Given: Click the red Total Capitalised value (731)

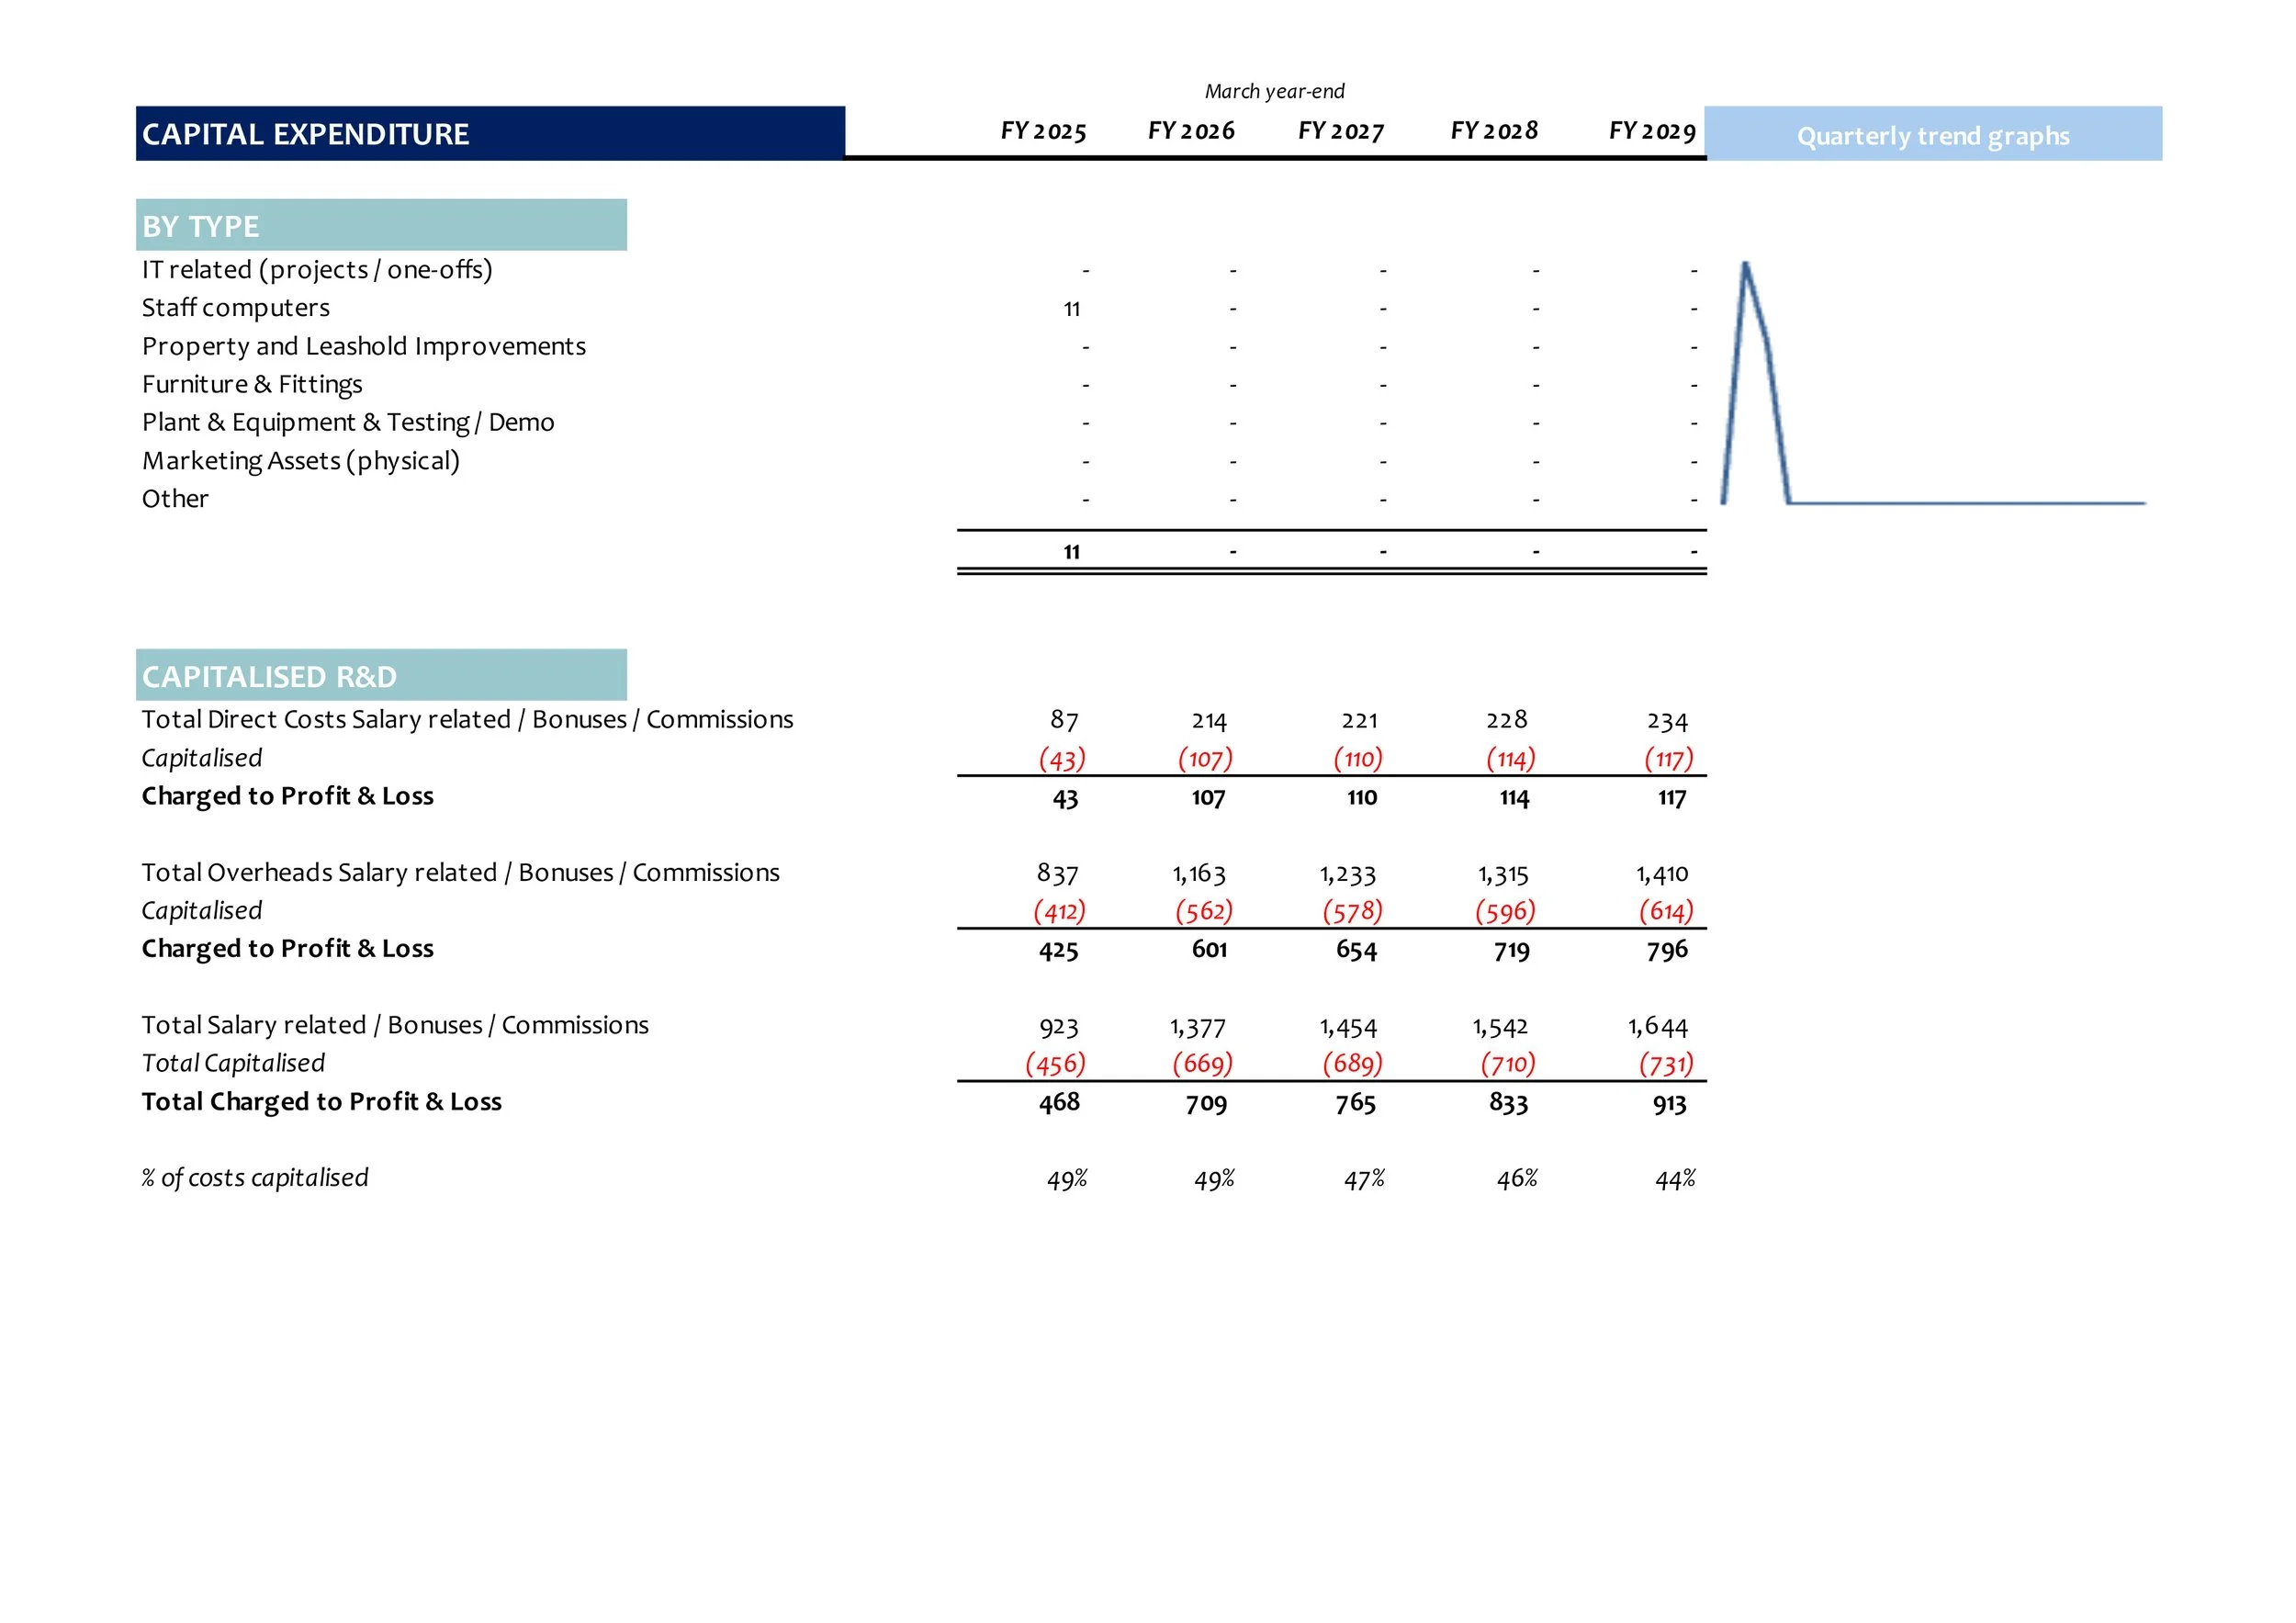Looking at the screenshot, I should coord(1666,1064).
